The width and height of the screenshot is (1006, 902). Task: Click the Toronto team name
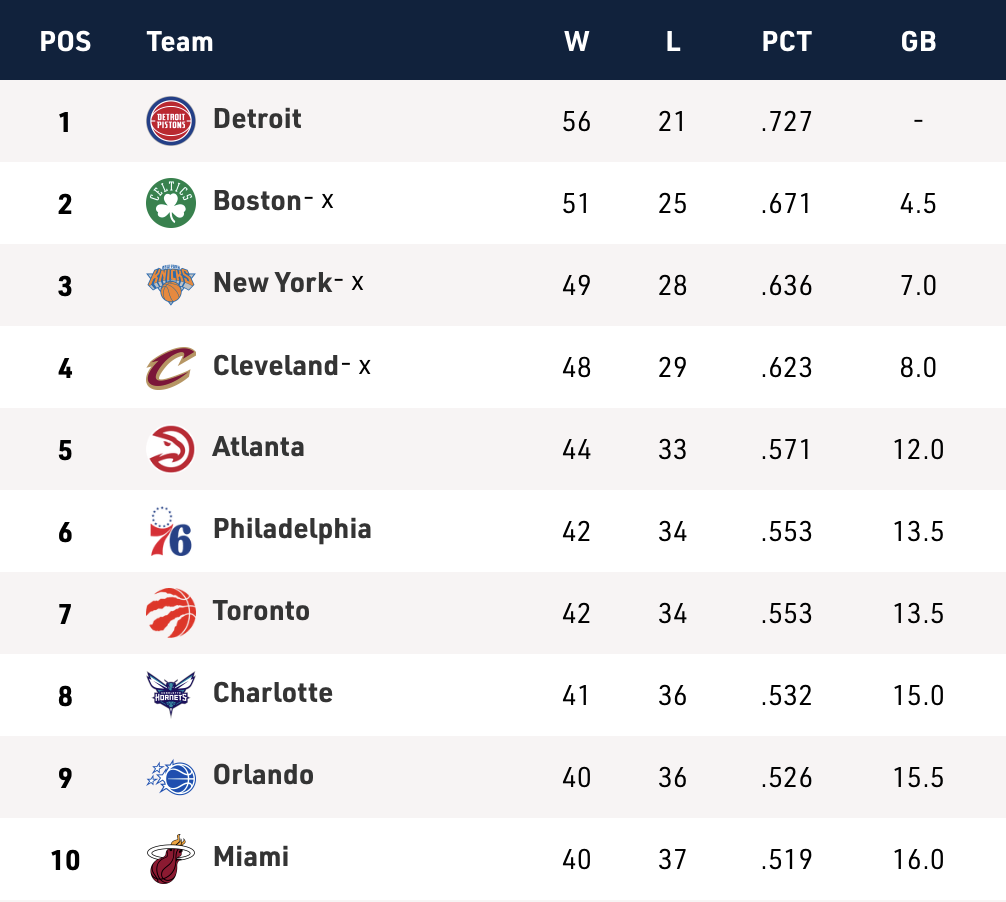click(261, 611)
